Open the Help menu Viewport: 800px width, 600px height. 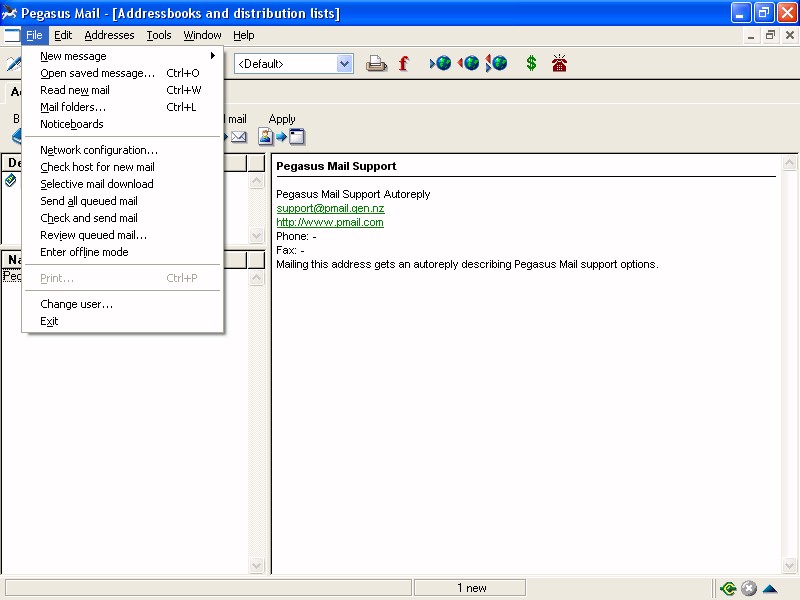(x=243, y=35)
